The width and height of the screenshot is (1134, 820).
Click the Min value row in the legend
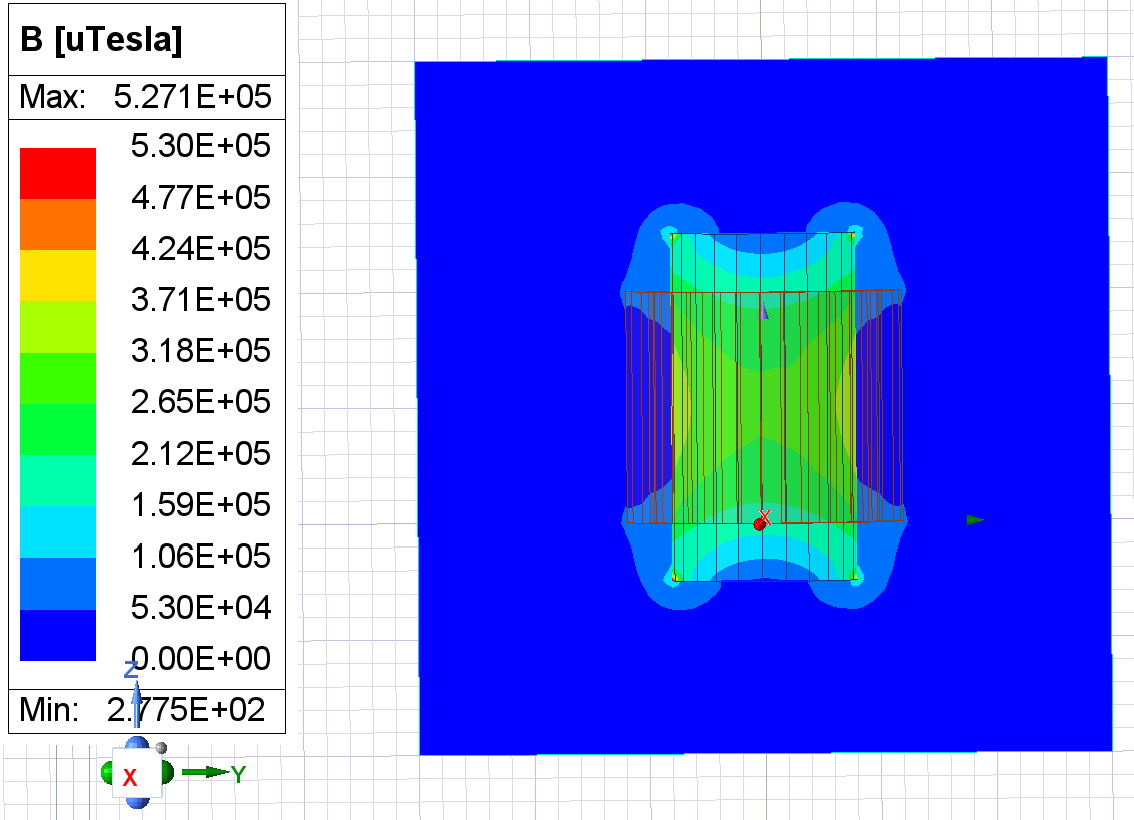(147, 710)
